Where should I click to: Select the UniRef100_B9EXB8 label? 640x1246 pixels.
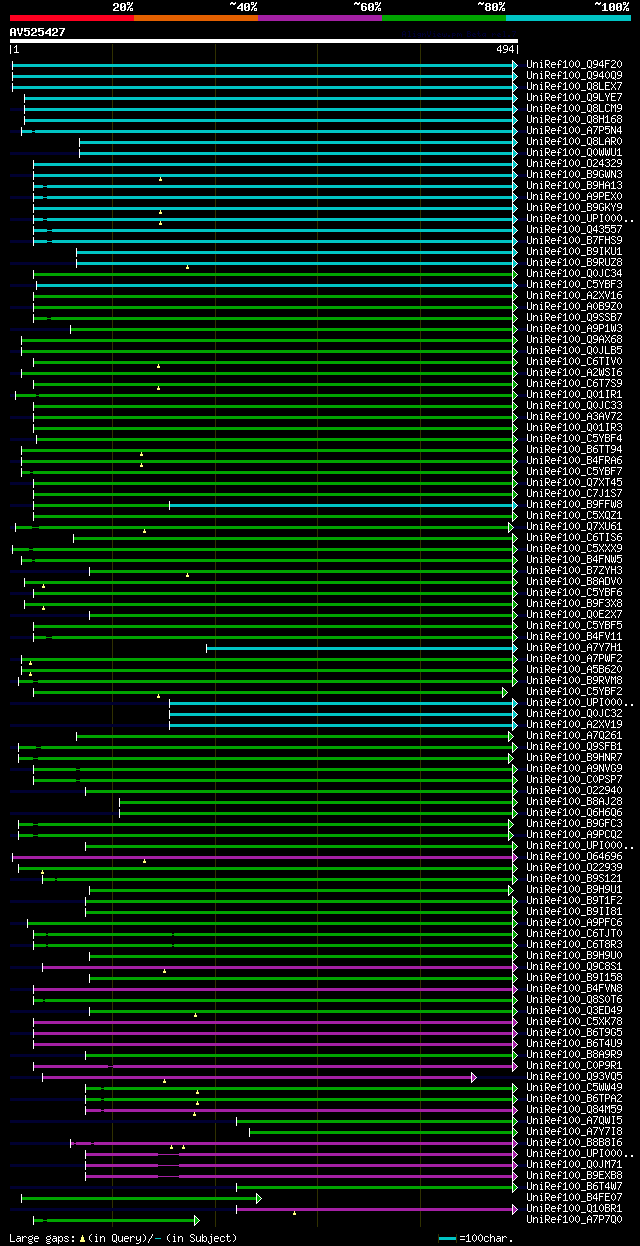(x=574, y=1175)
